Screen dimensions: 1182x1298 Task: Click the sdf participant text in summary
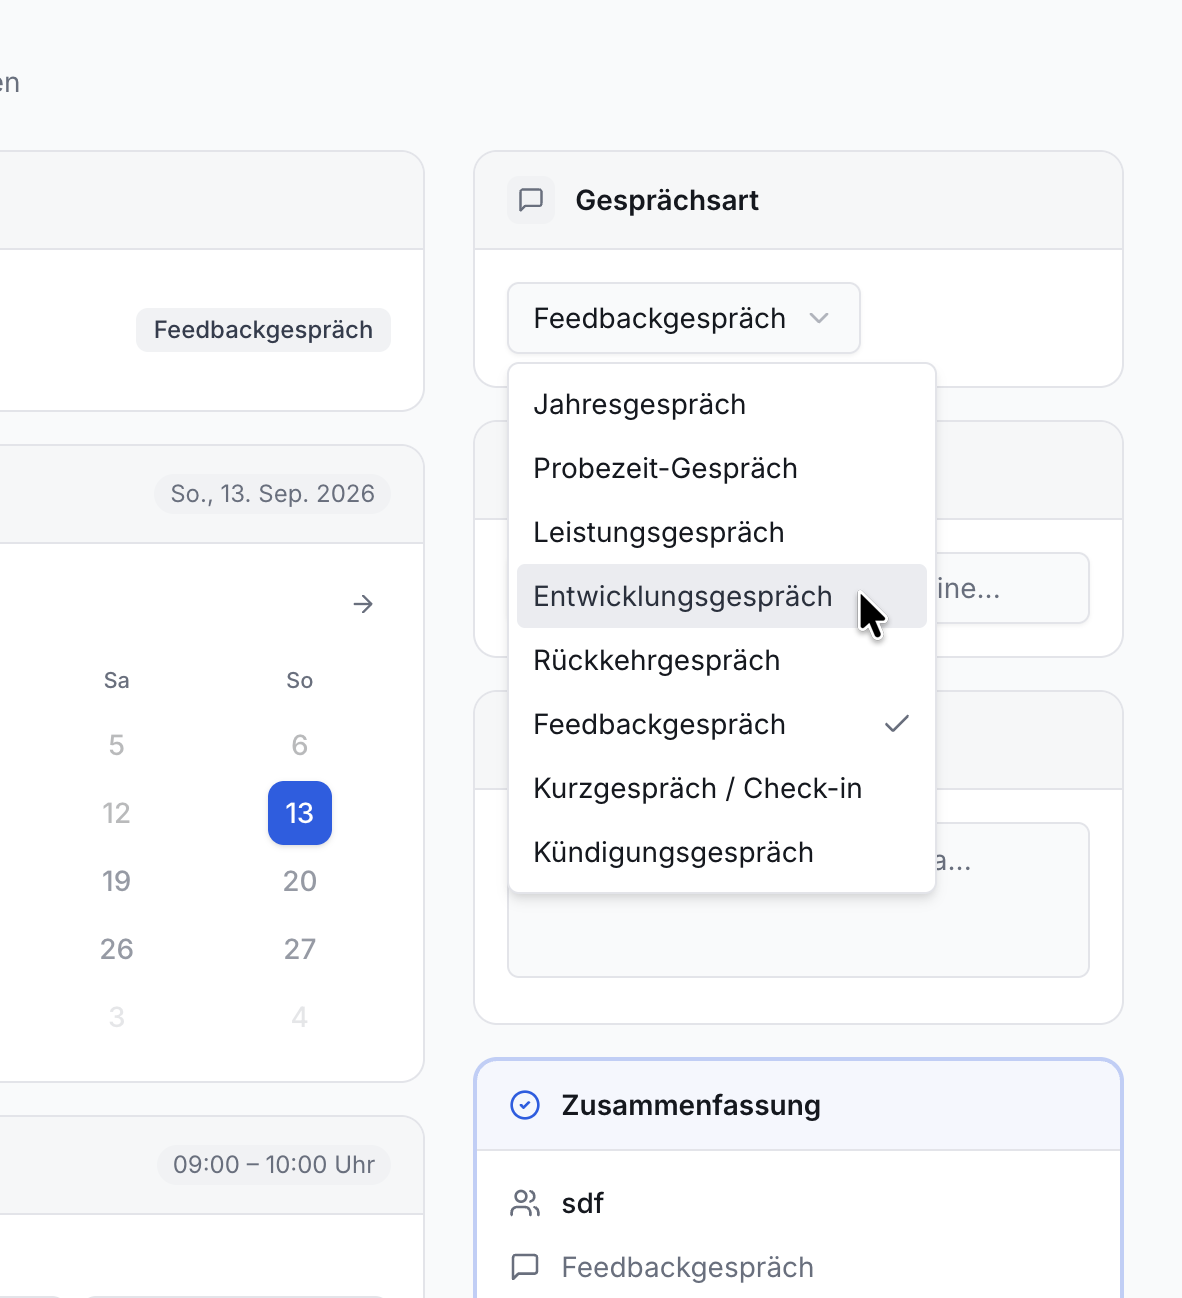[x=583, y=1203]
